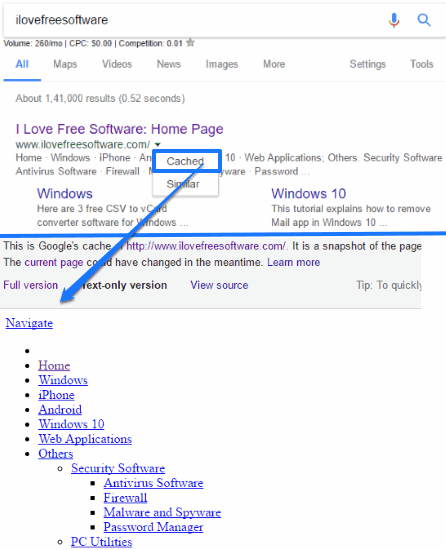Click the About 1,41,000 results text

tap(100, 98)
